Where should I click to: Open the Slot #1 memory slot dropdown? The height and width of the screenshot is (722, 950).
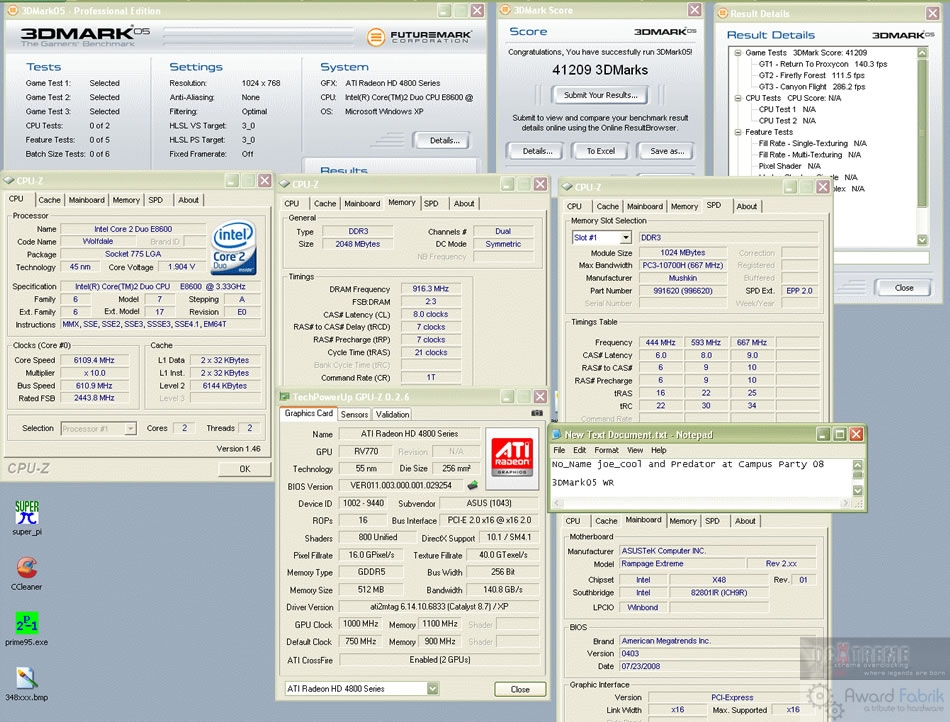[626, 238]
